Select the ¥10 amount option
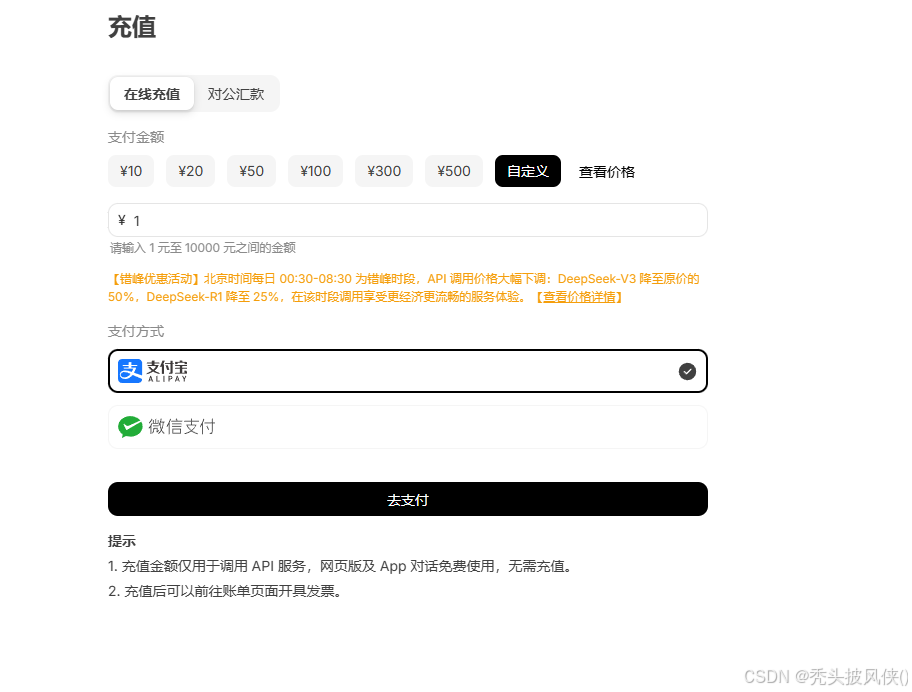 pyautogui.click(x=131, y=171)
